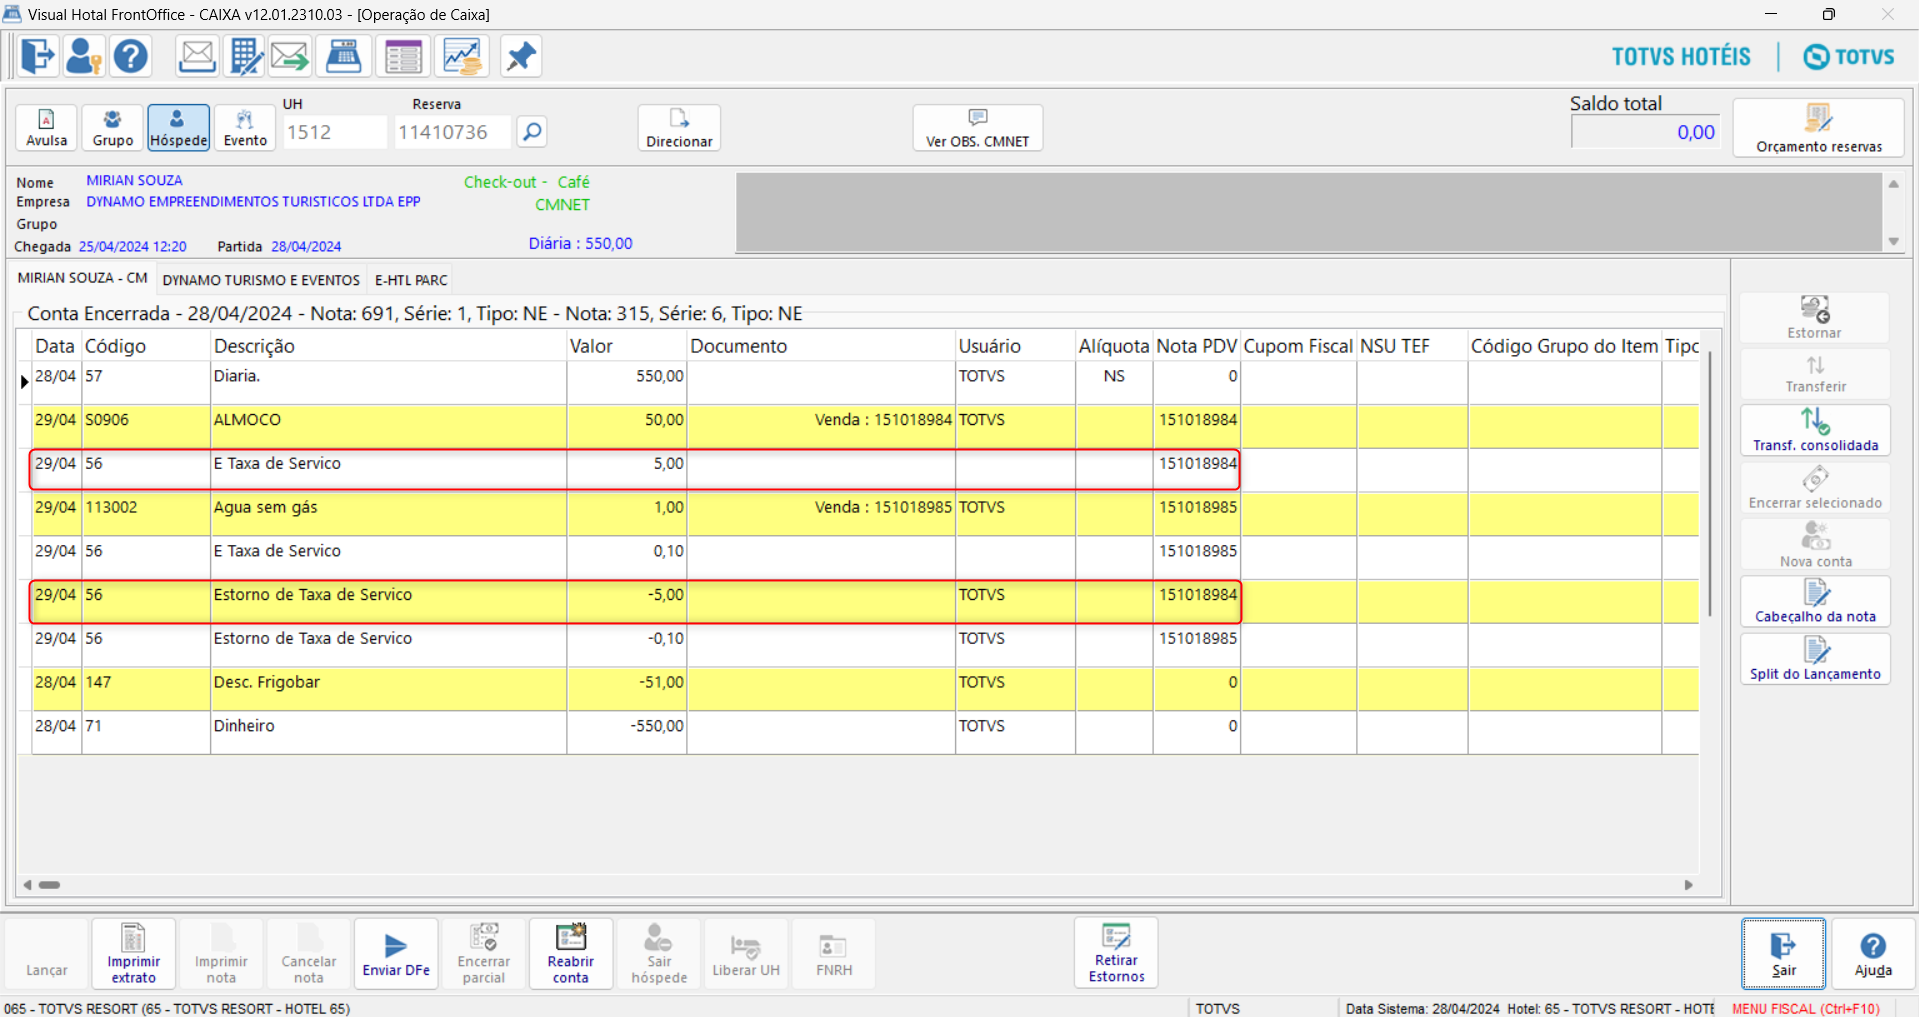Viewport: 1919px width, 1017px height.
Task: Click the pin icon in top toolbar
Action: tap(520, 56)
